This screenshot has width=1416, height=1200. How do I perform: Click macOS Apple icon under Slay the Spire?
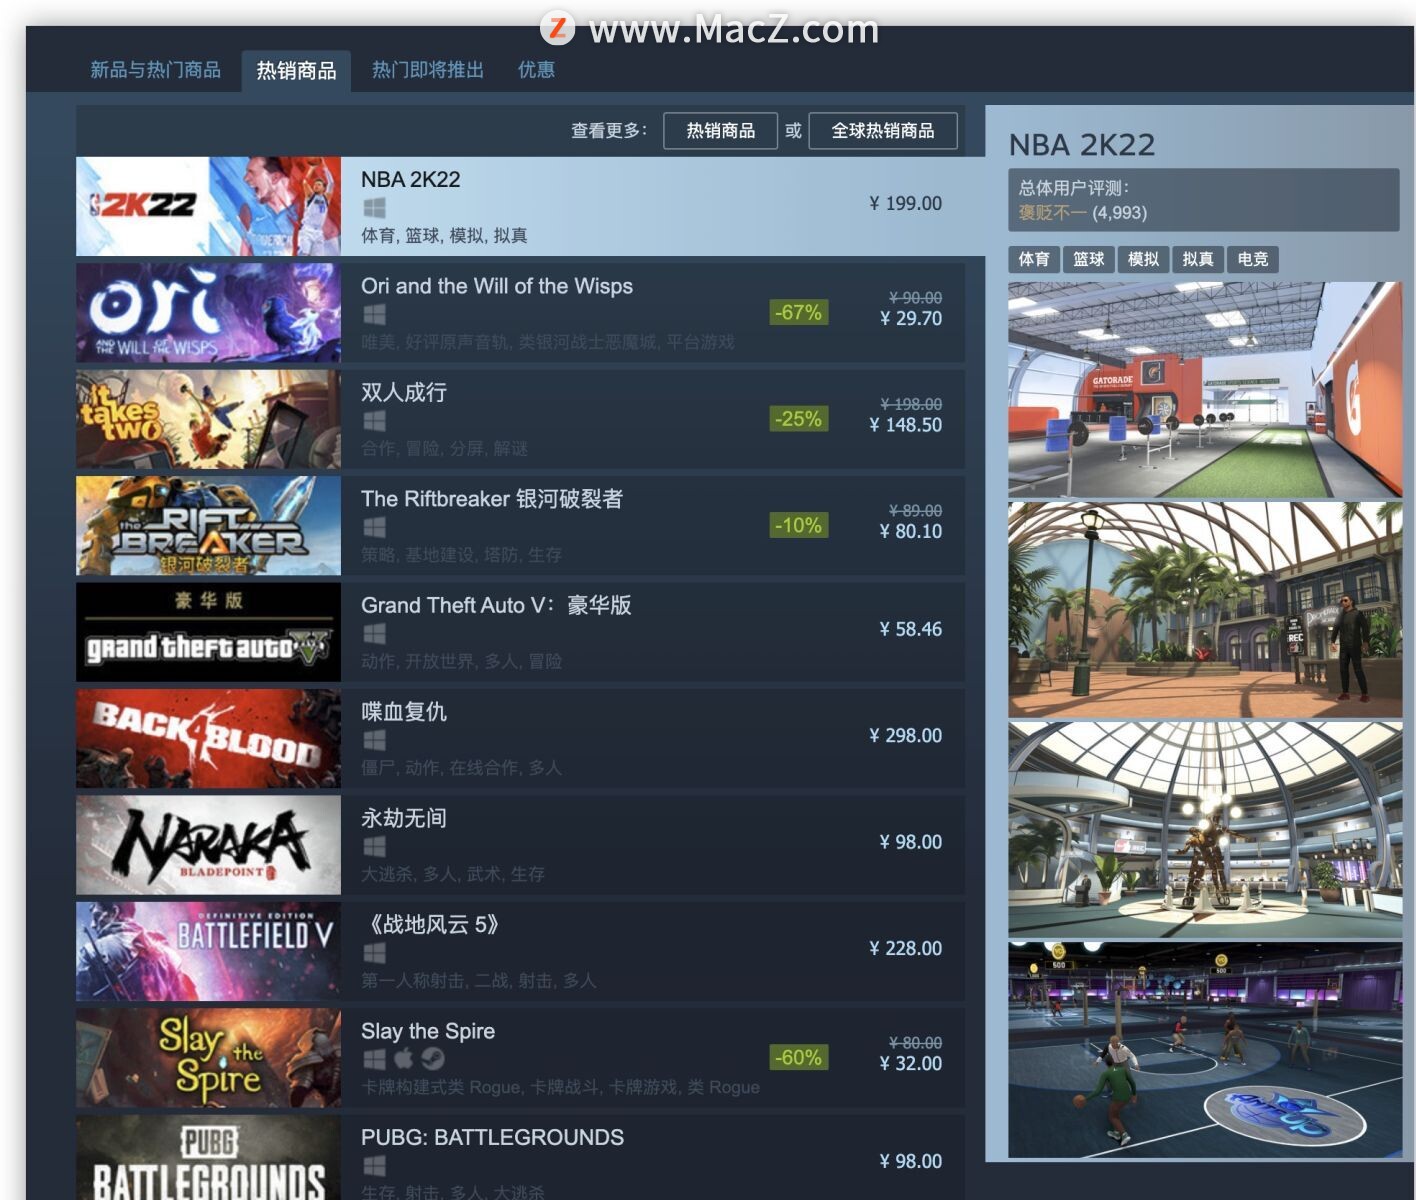click(403, 1058)
